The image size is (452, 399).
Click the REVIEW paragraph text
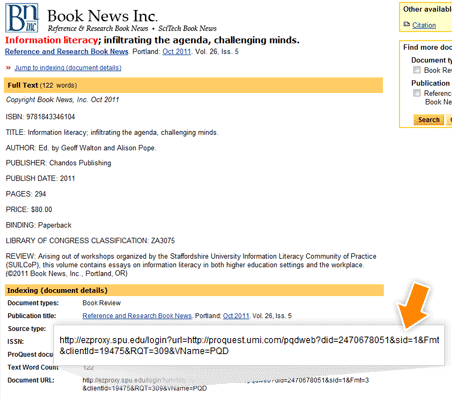(191, 265)
